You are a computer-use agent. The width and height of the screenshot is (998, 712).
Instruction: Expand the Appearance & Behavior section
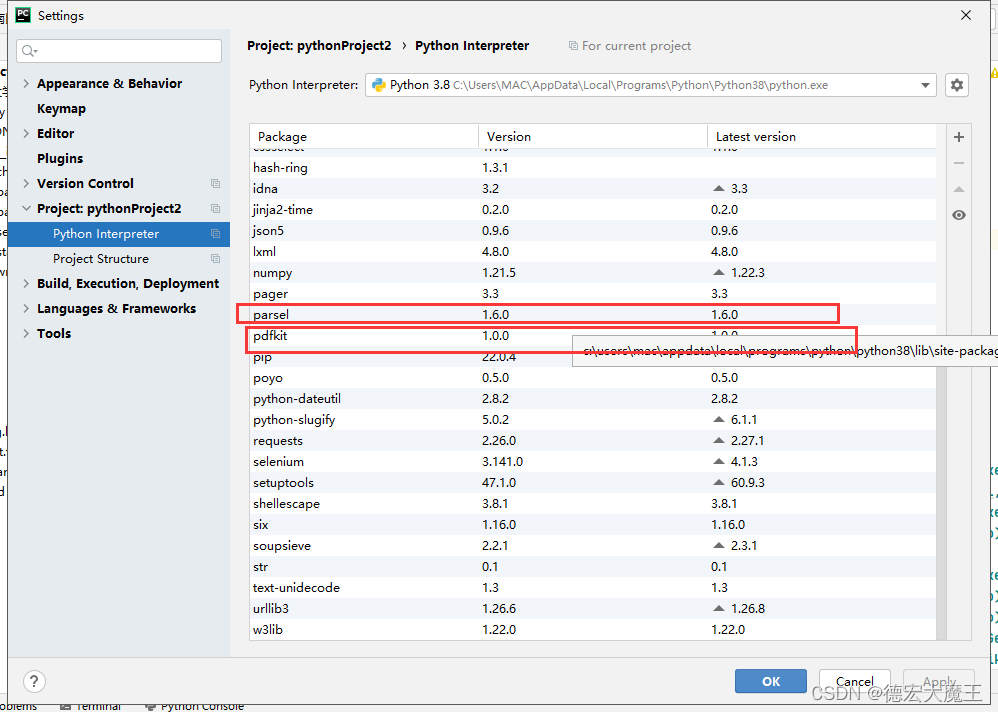pos(26,84)
